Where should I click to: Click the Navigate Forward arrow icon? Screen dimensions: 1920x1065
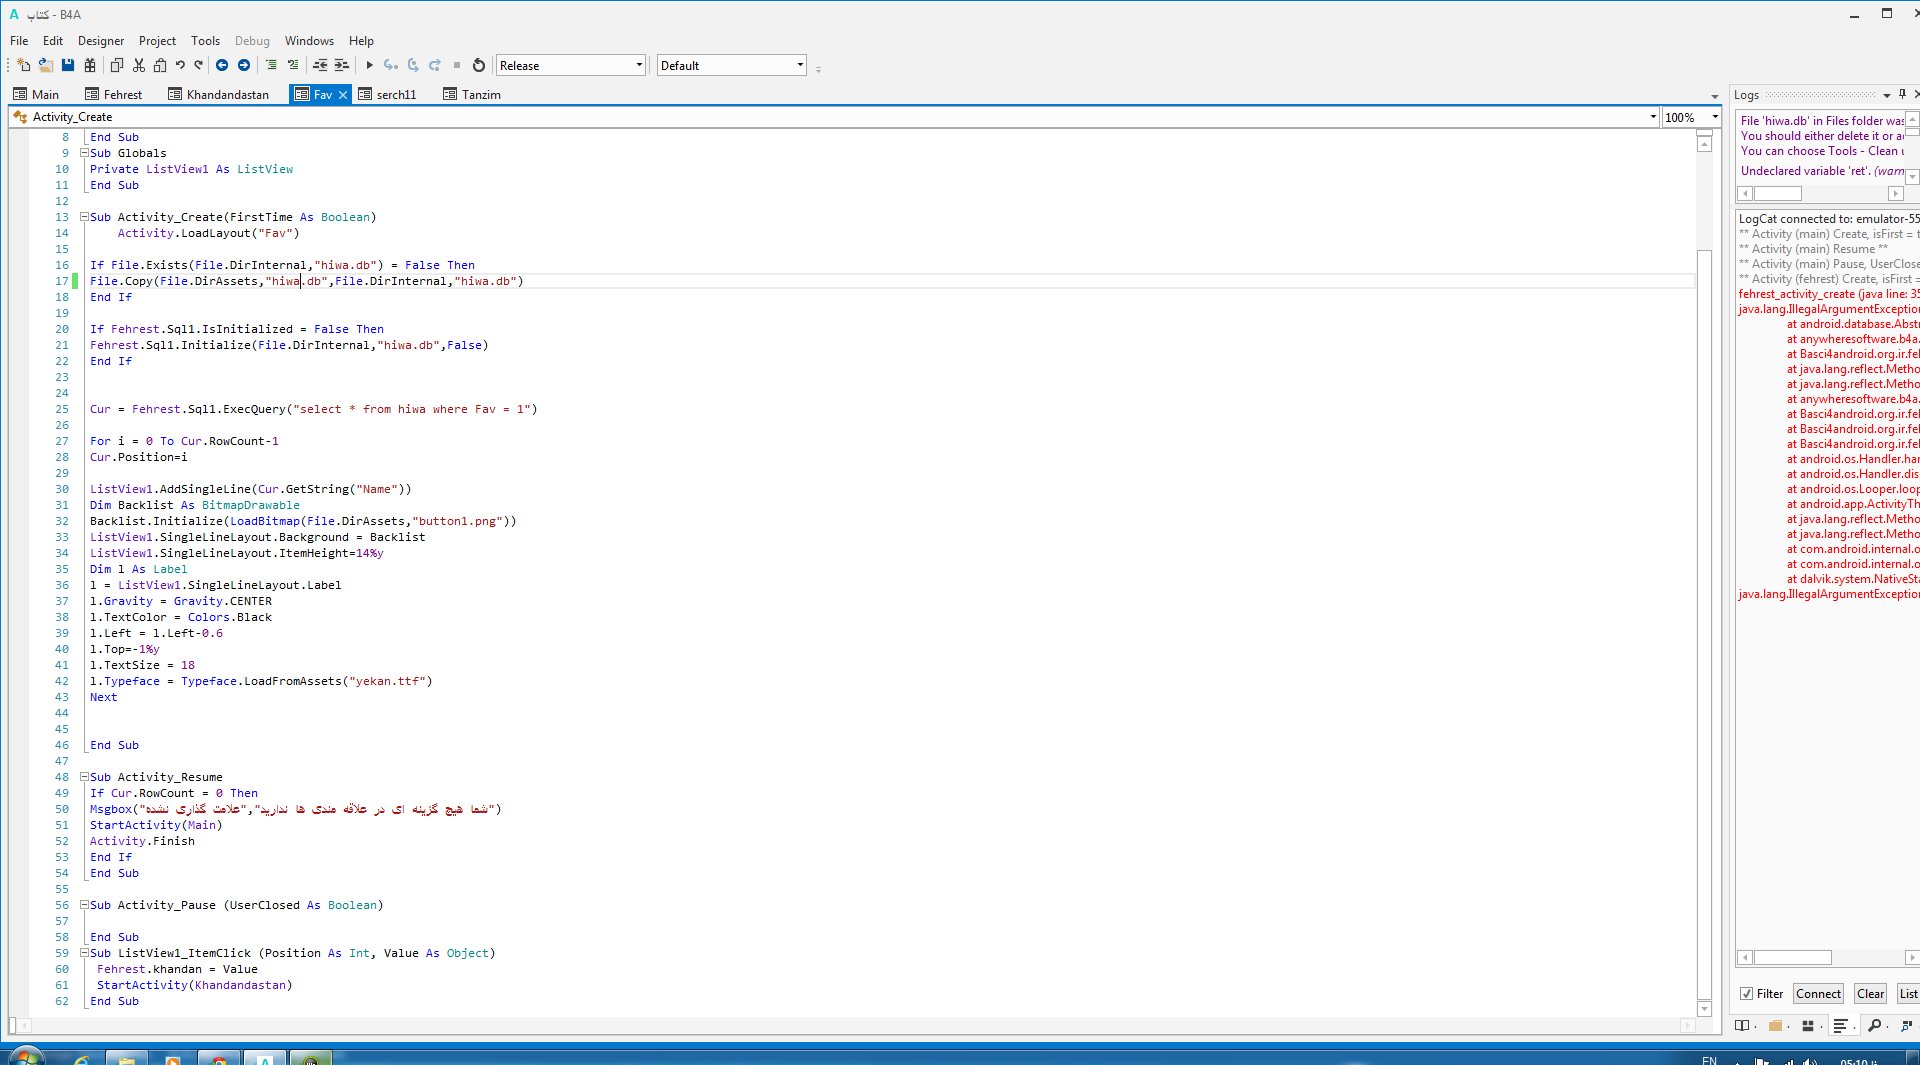tap(244, 65)
